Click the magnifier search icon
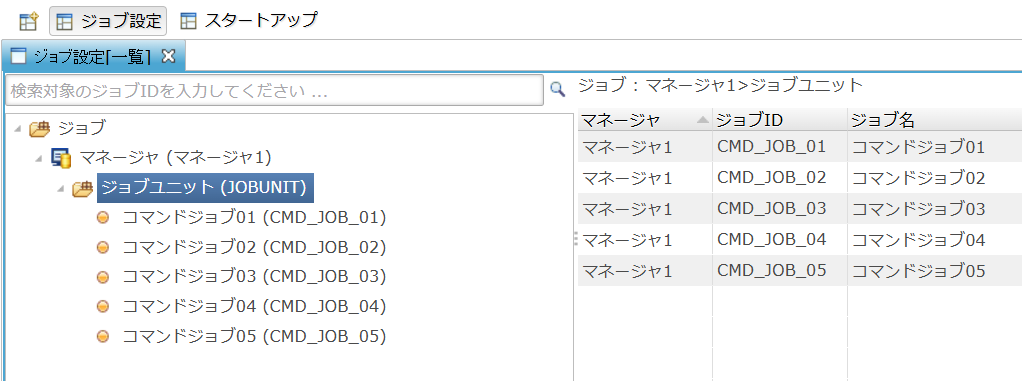 tap(557, 90)
